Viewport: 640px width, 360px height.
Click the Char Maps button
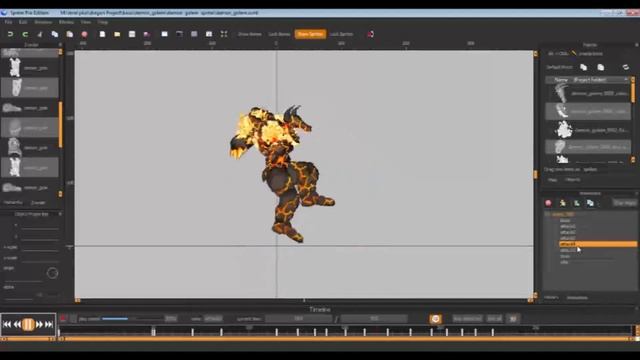click(625, 203)
